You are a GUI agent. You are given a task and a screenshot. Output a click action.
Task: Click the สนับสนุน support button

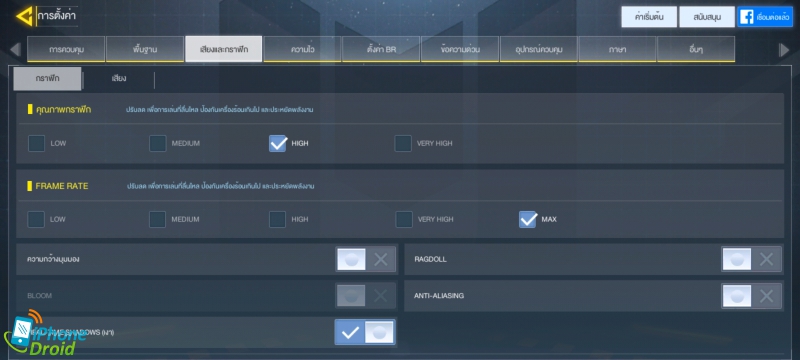[x=707, y=17]
